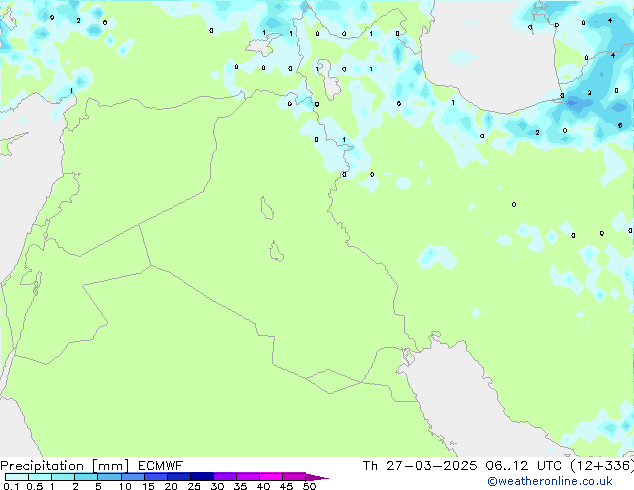
Task: Click the 'Precipitation' title word
Action: (x=42, y=466)
